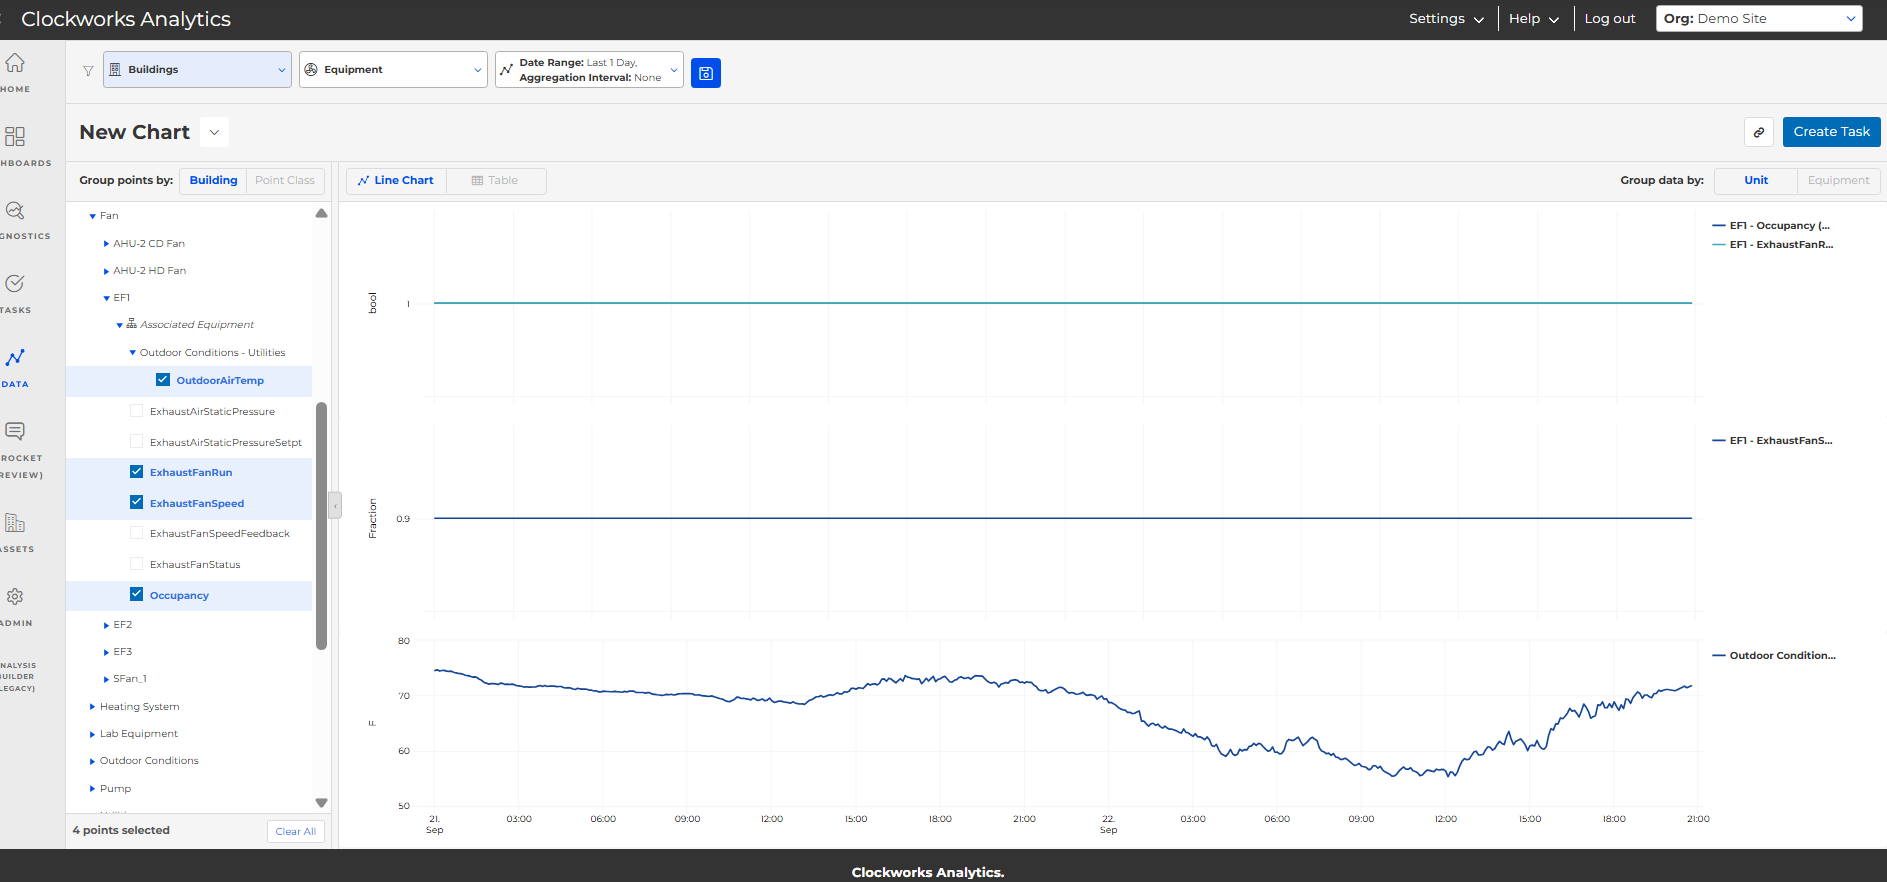Switch to Table view tab
Viewport: 1887px width, 882px height.
point(496,181)
